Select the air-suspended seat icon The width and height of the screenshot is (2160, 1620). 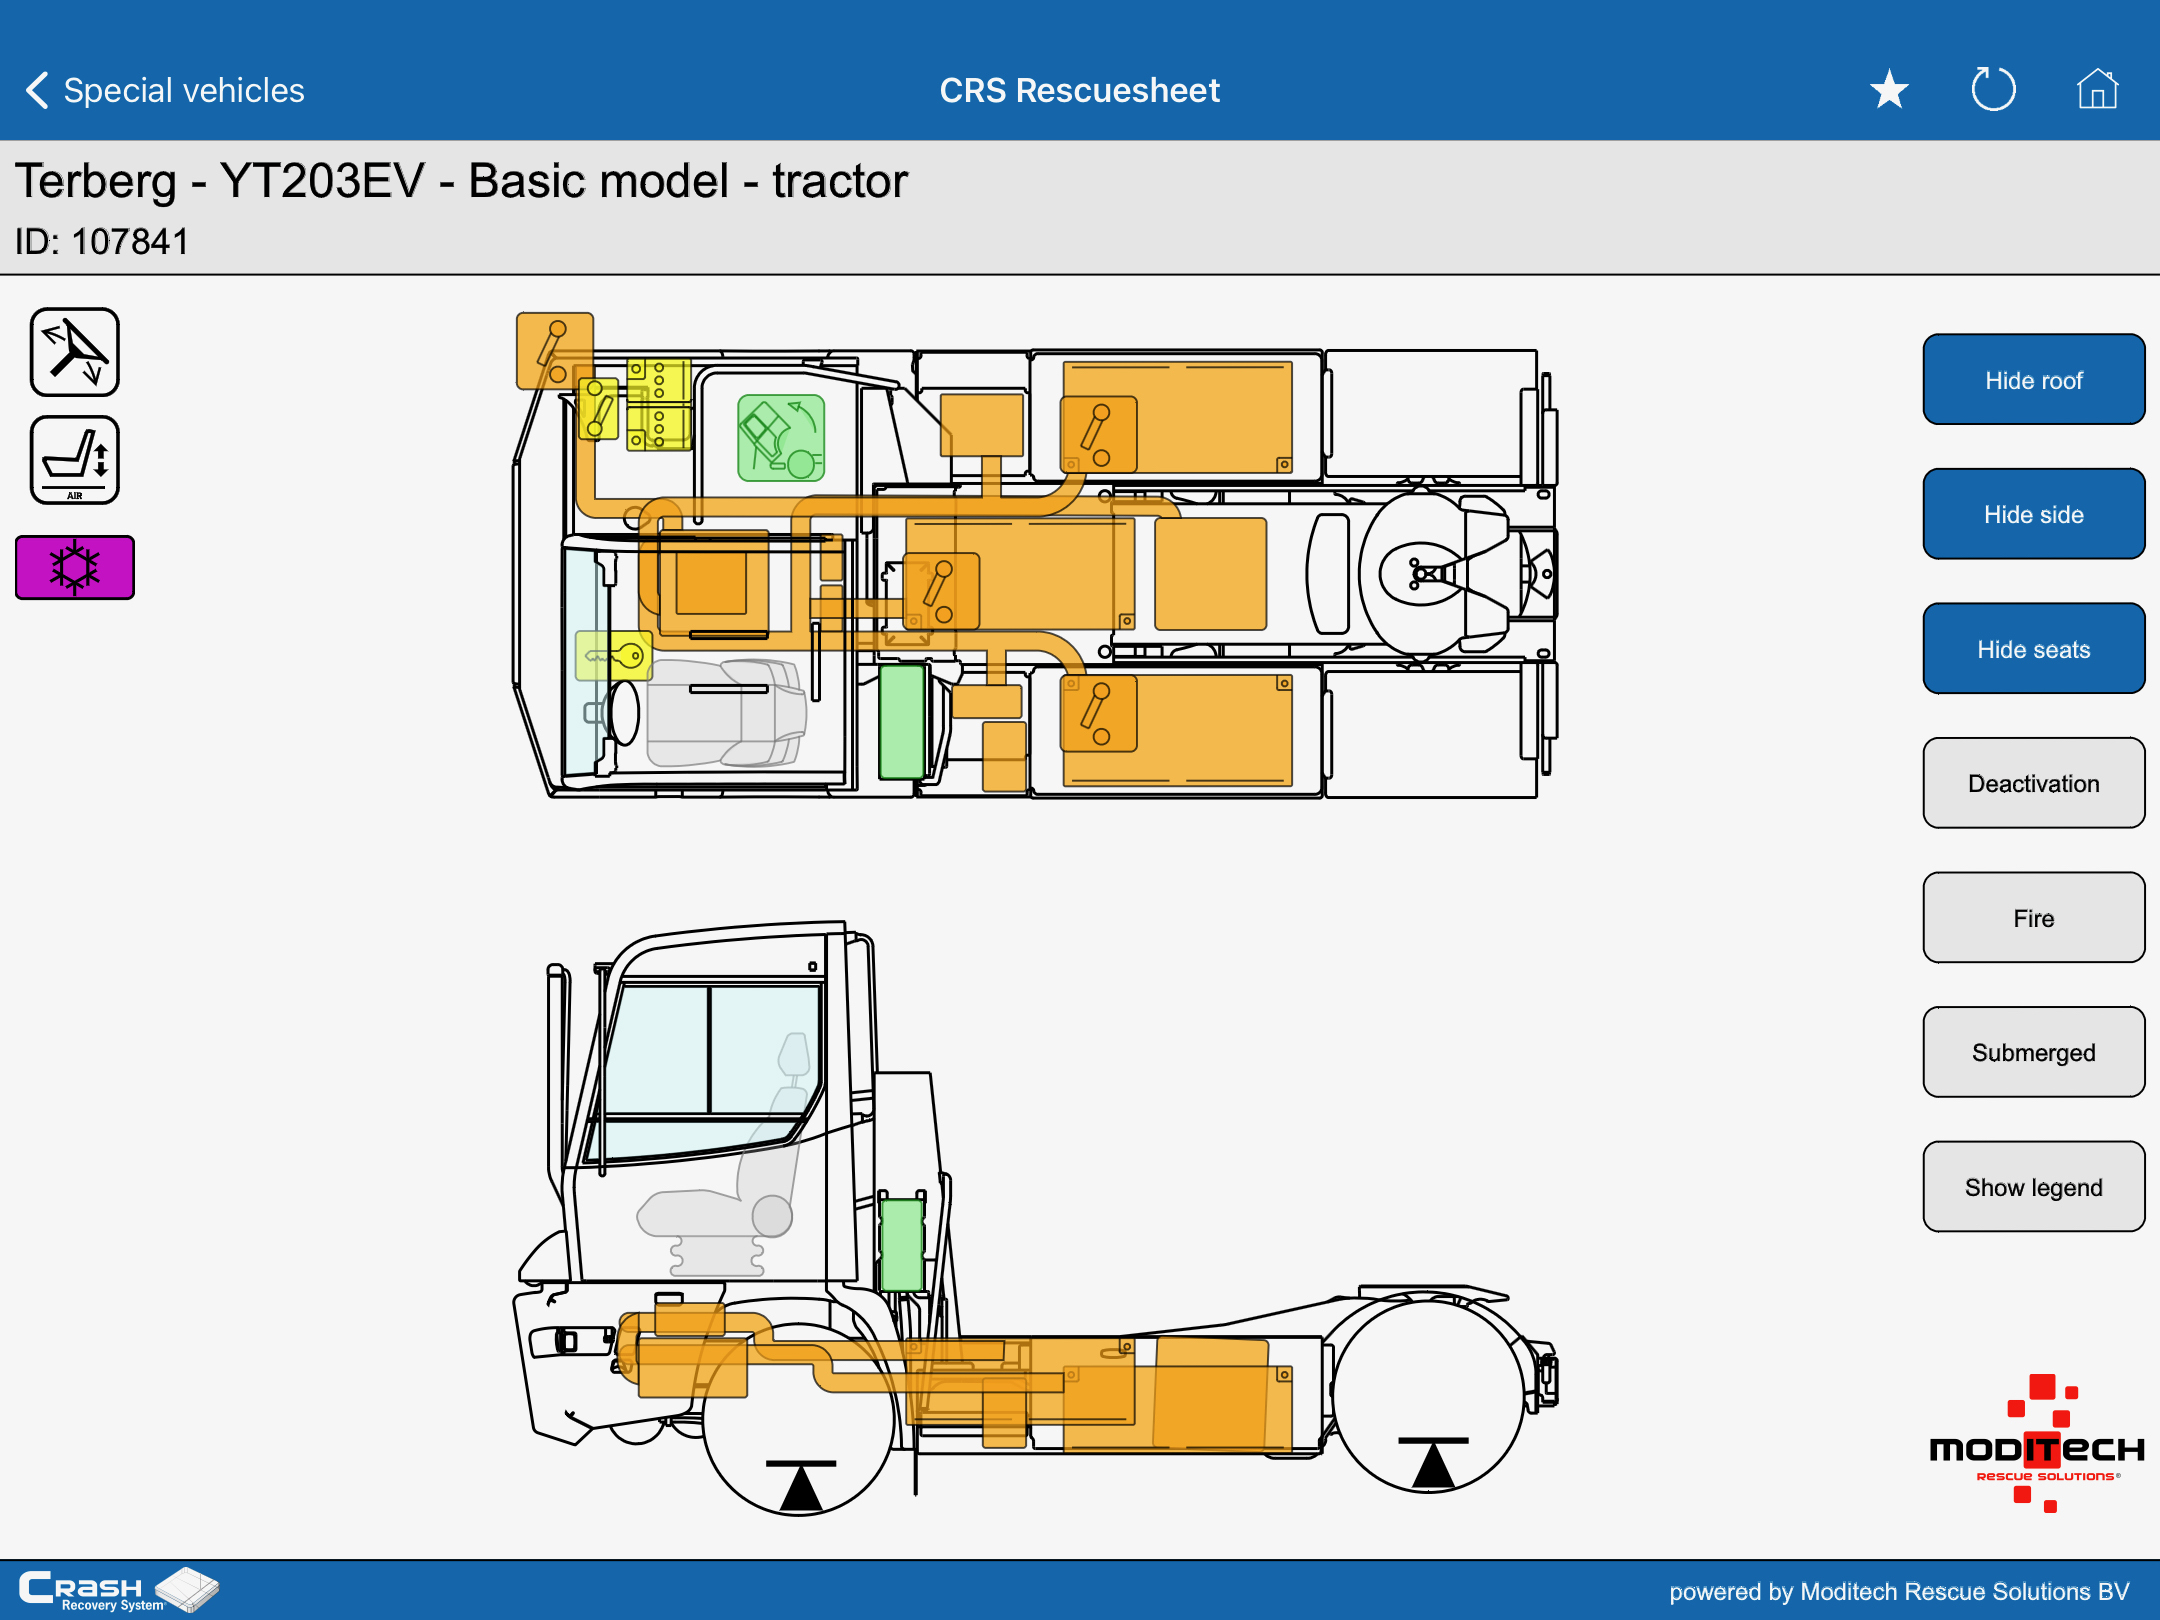coord(75,460)
